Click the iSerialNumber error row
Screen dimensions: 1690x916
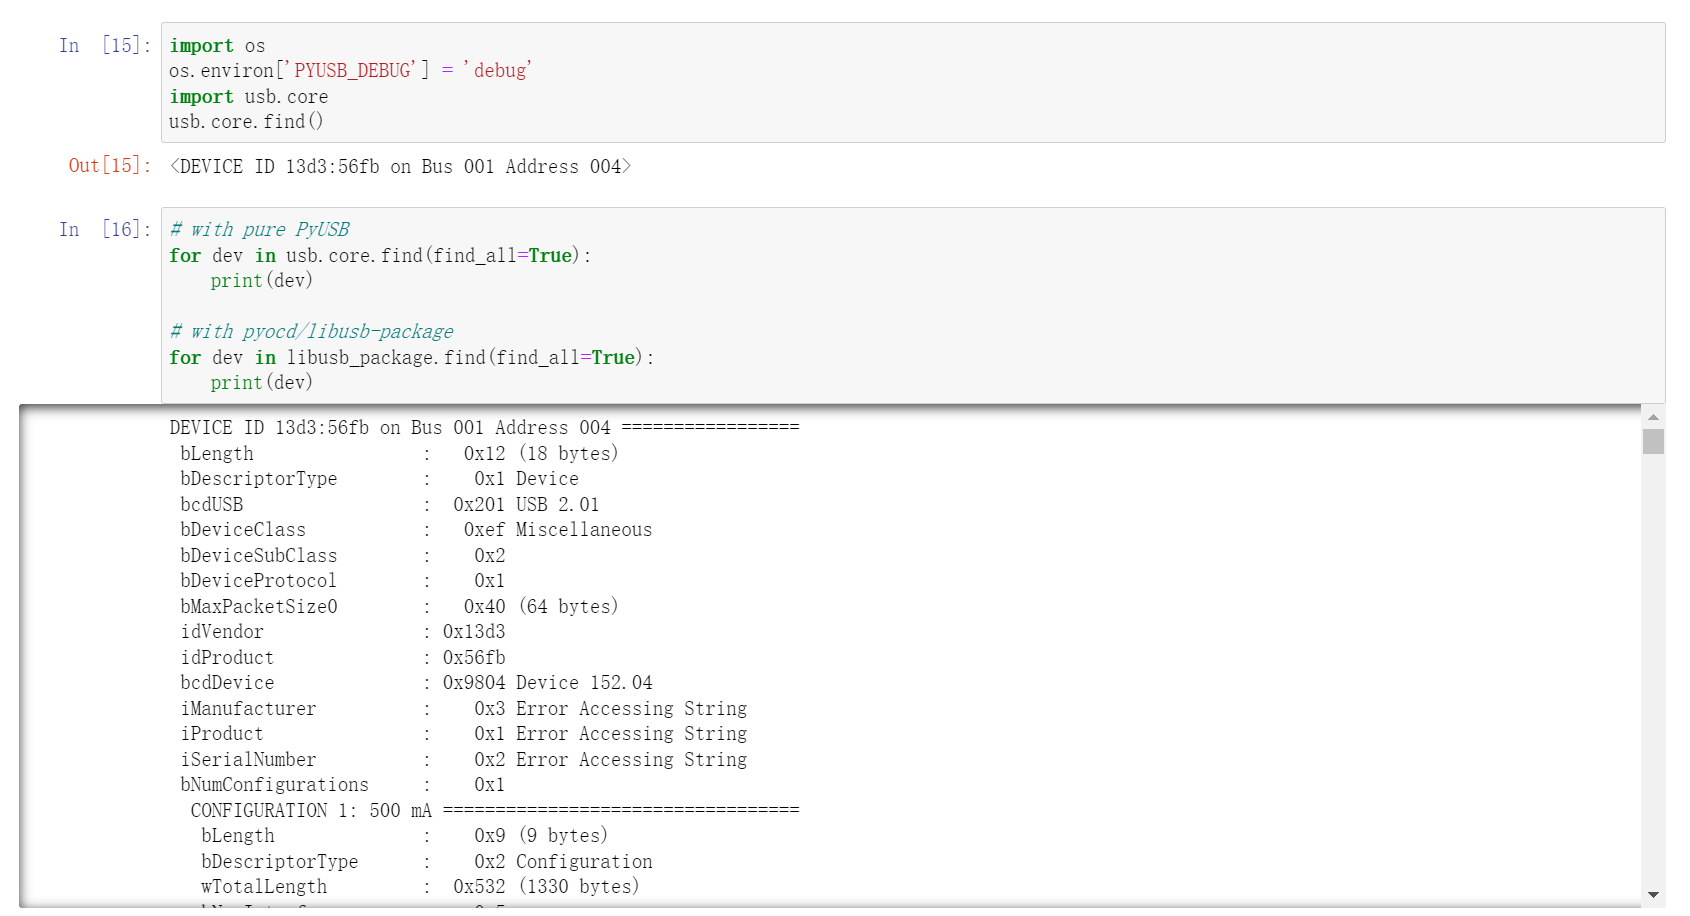(464, 760)
